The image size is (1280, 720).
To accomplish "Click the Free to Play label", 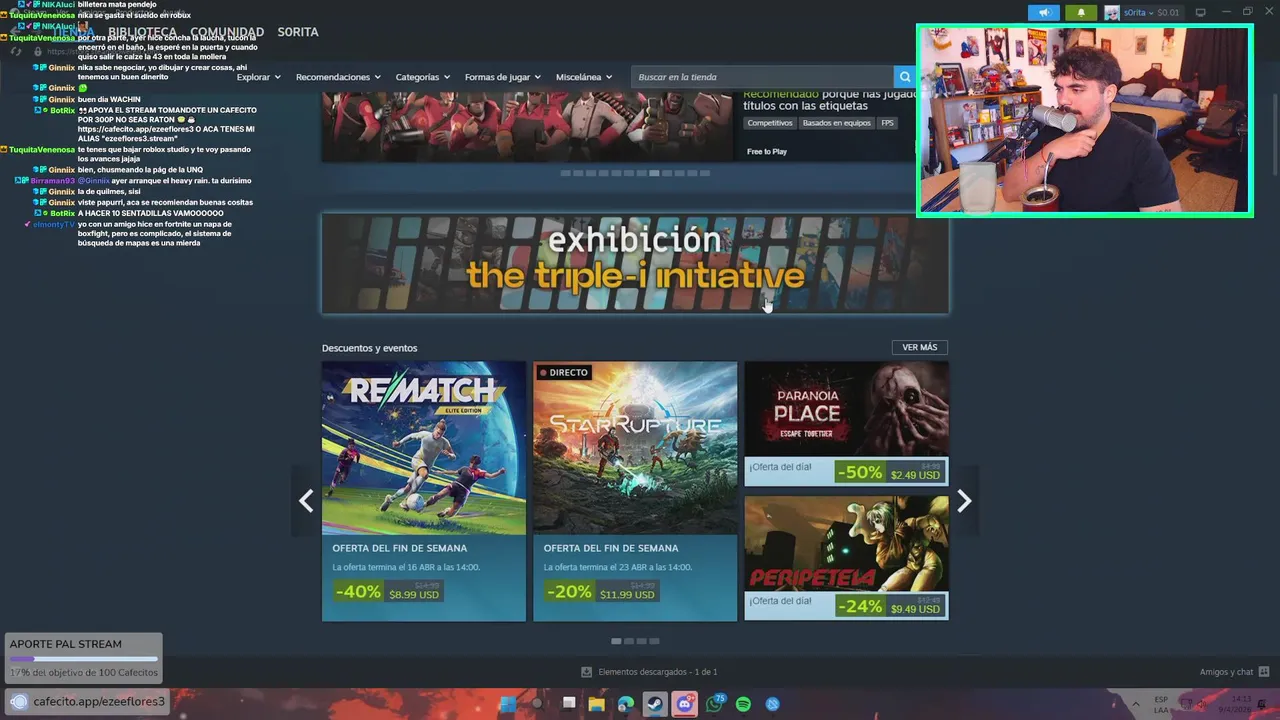I will [767, 152].
